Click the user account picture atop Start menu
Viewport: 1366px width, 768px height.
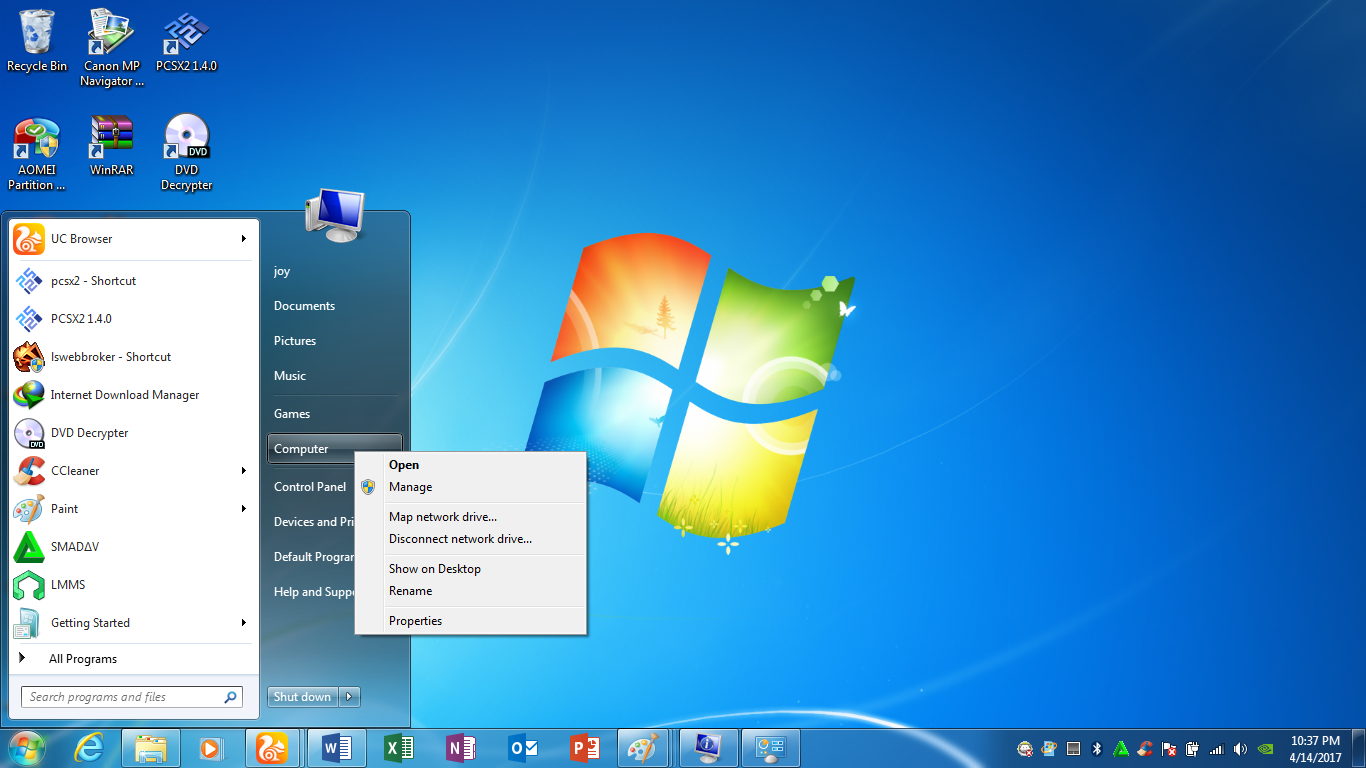point(335,214)
